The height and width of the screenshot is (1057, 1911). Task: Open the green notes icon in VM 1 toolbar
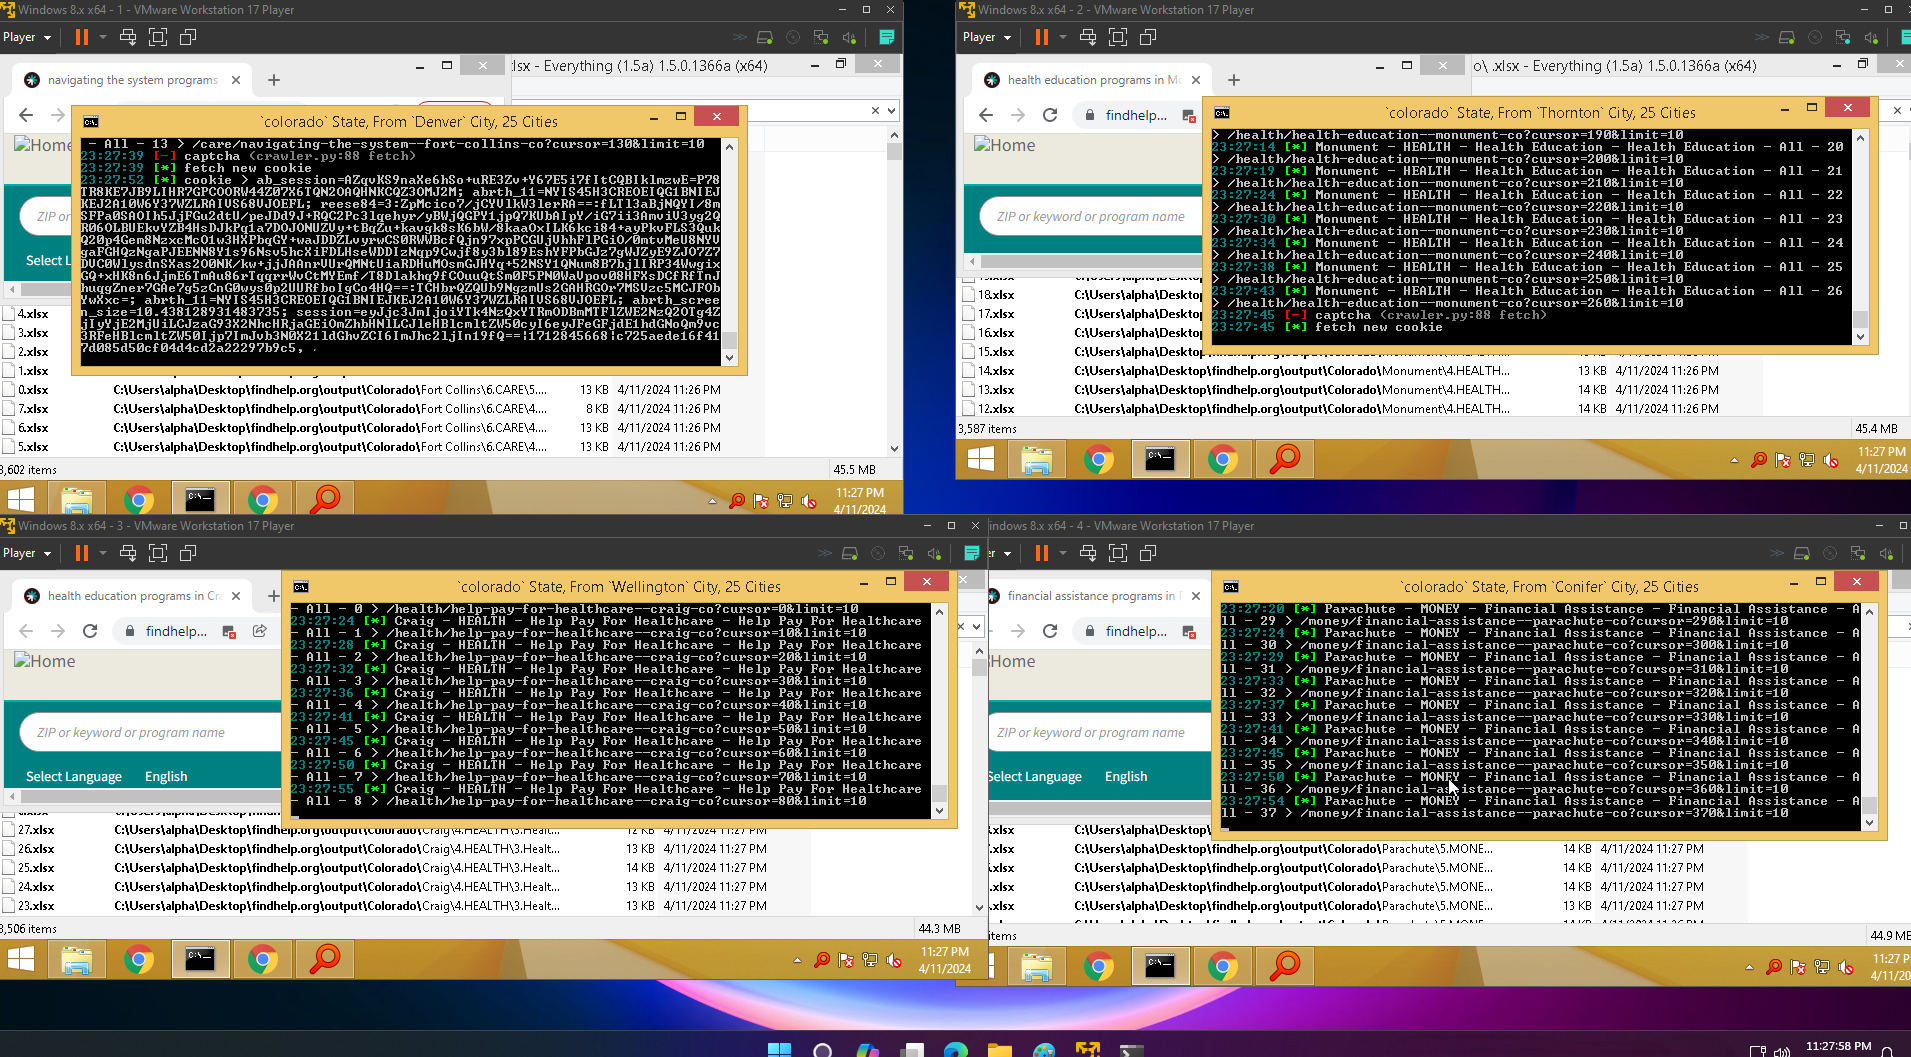pos(886,37)
